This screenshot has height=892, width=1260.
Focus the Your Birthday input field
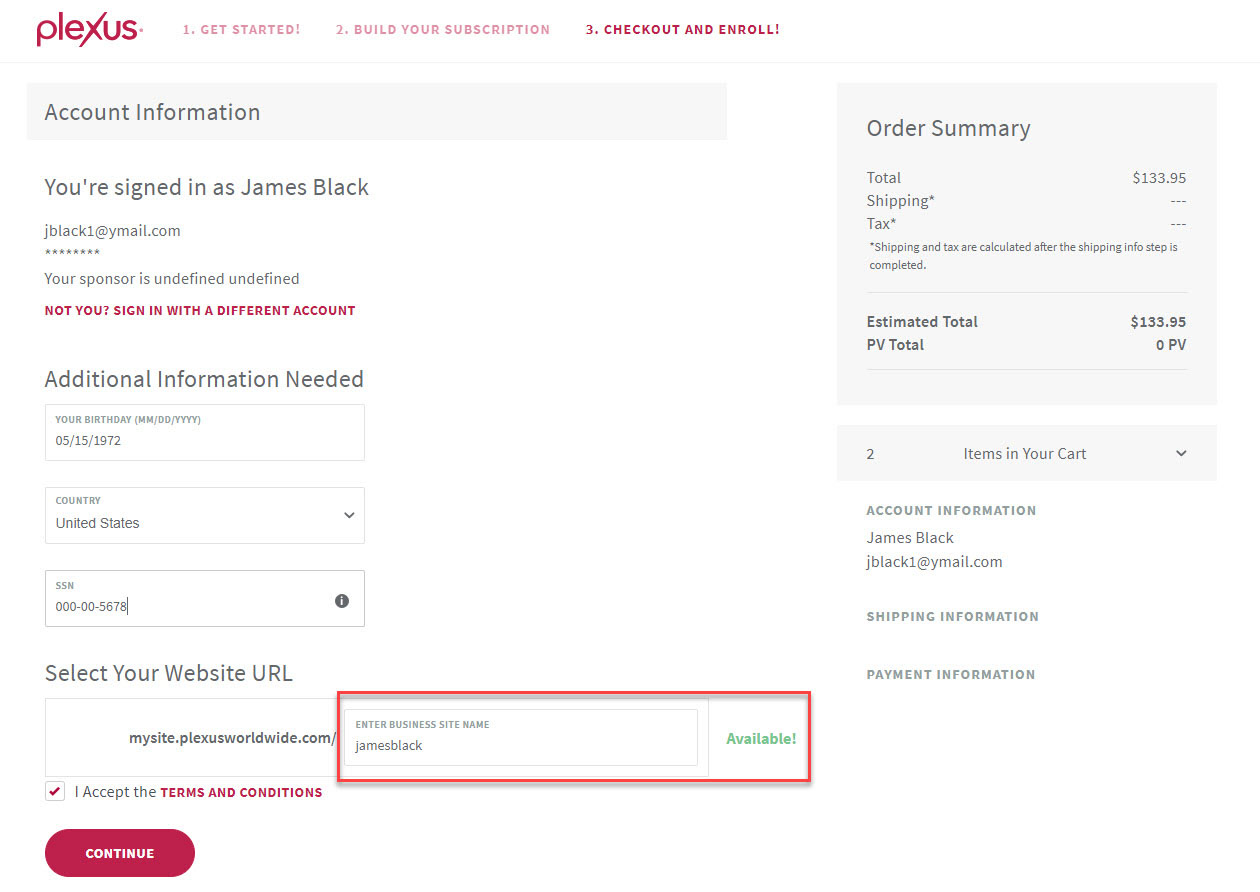coord(205,432)
